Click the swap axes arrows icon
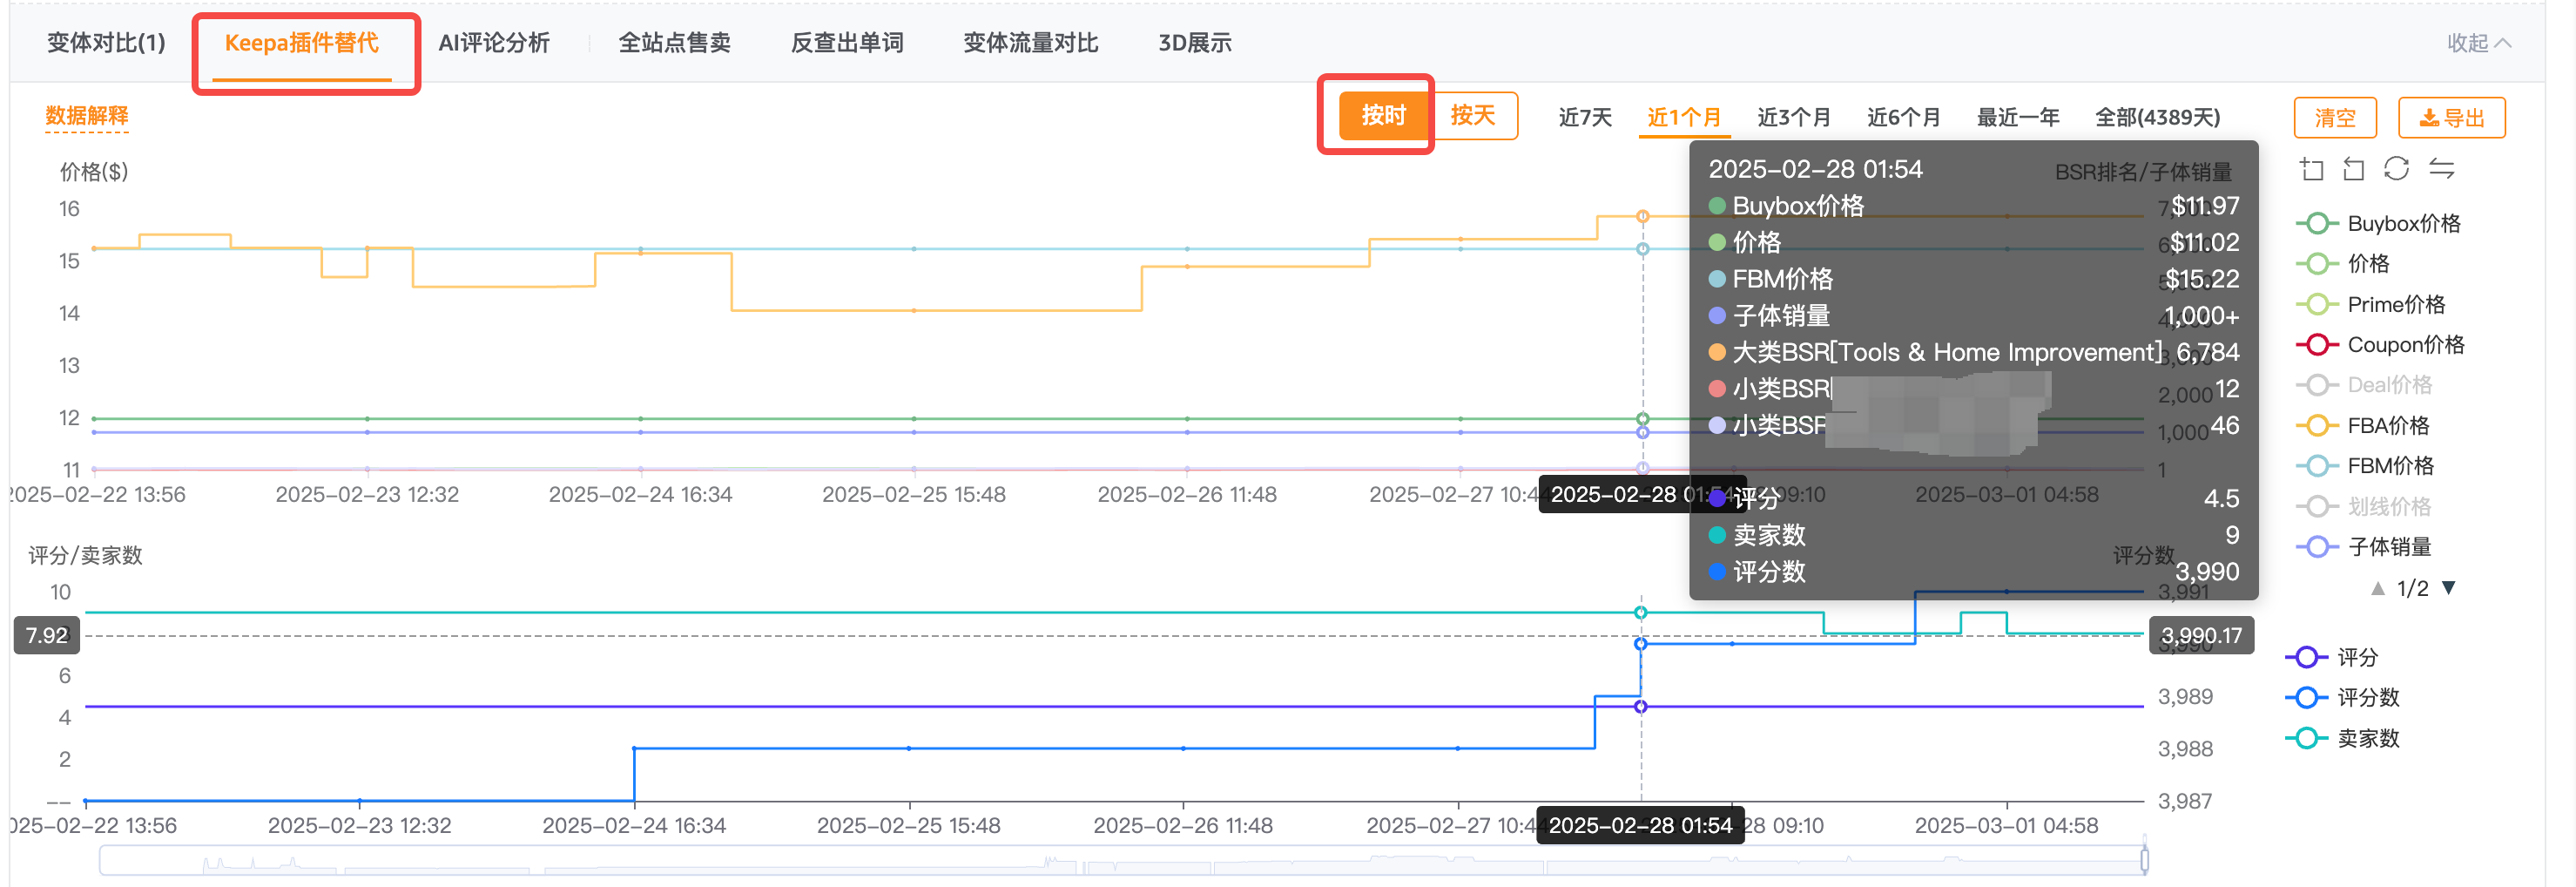 point(2441,168)
